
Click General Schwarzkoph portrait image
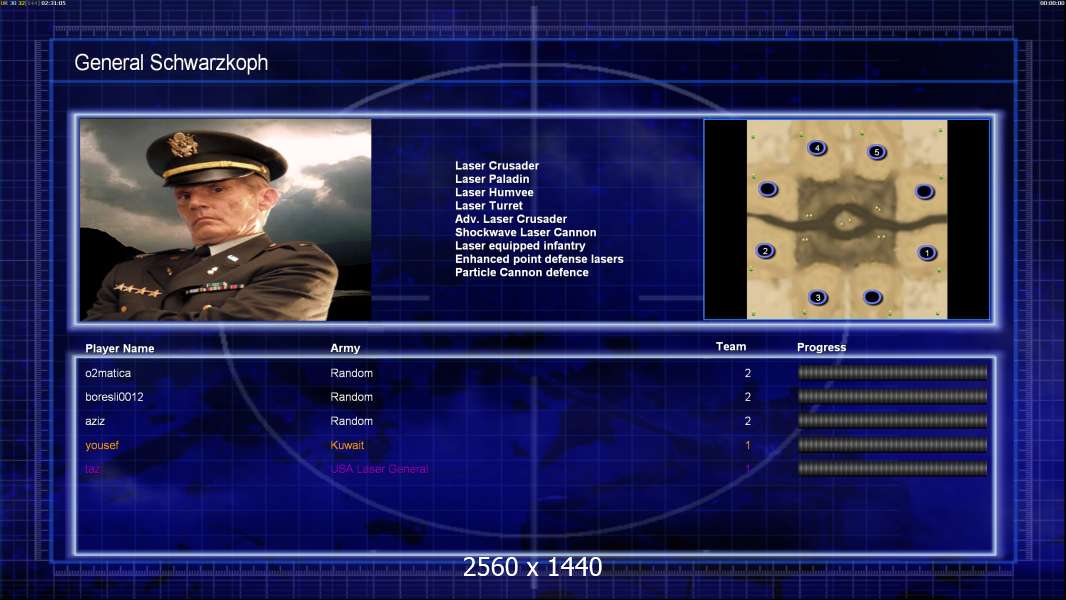(x=226, y=219)
